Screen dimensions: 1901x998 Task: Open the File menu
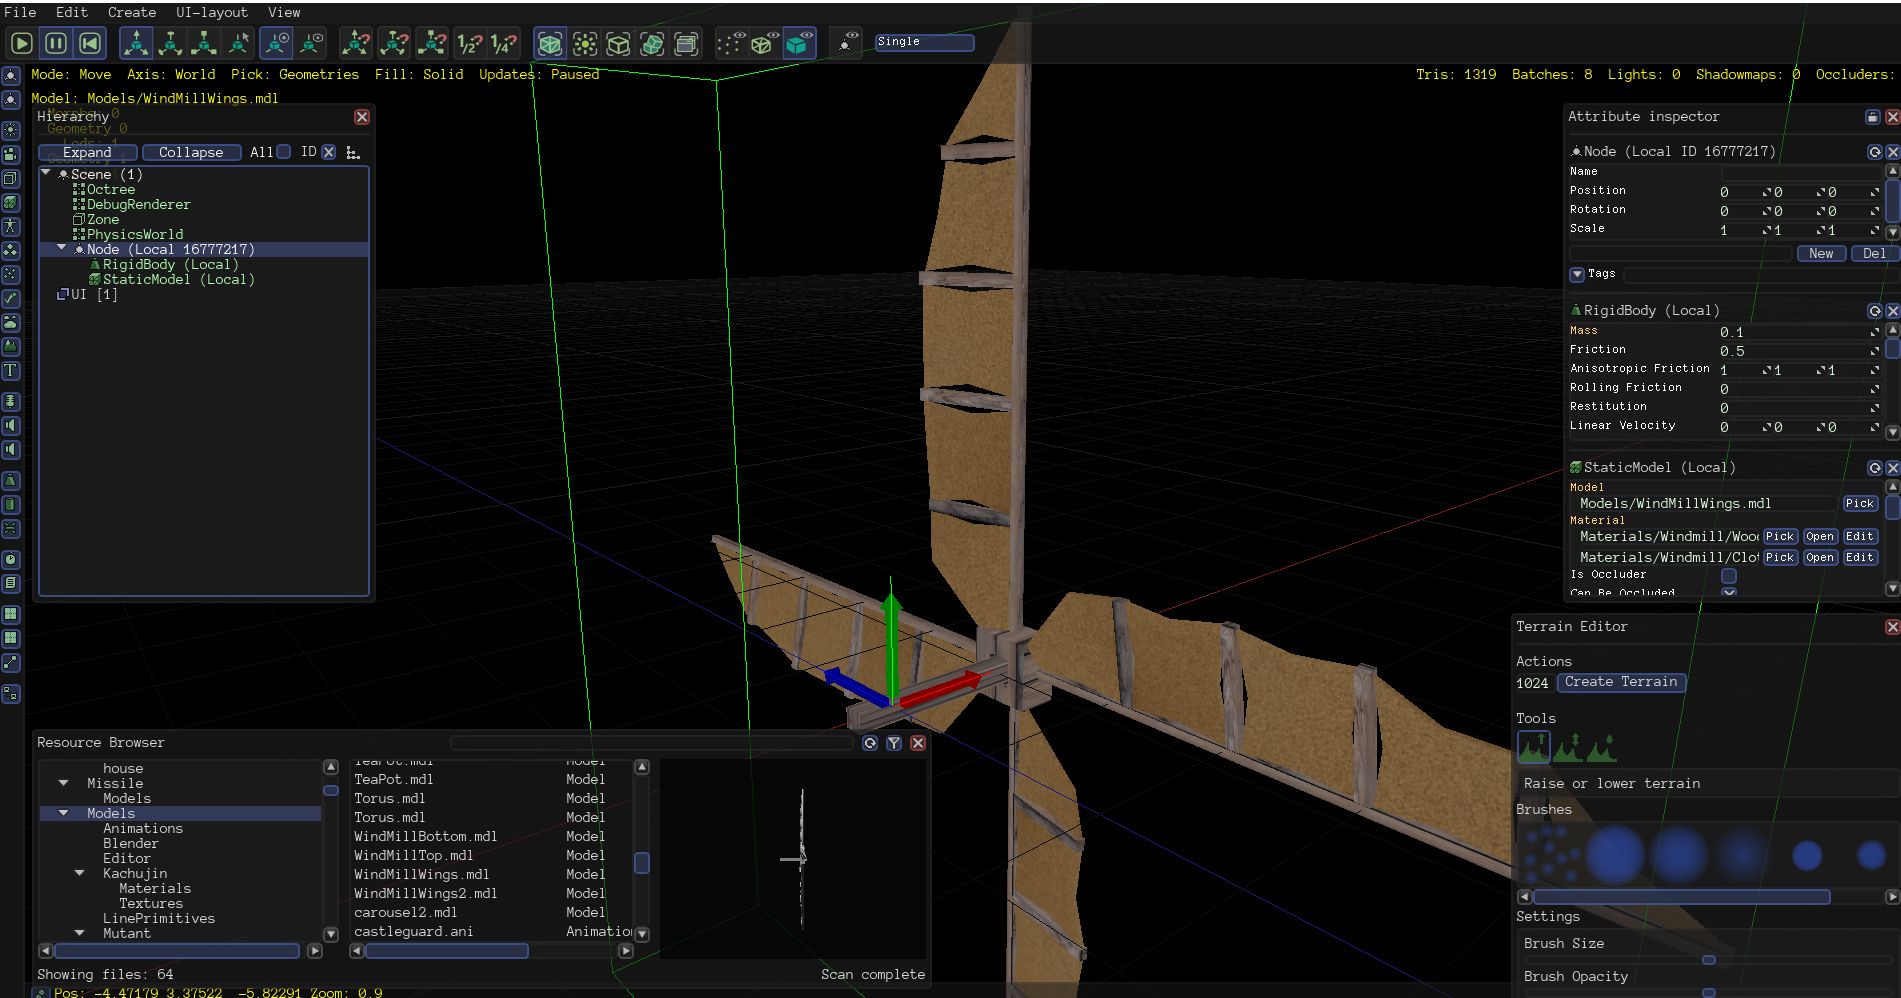tap(20, 12)
